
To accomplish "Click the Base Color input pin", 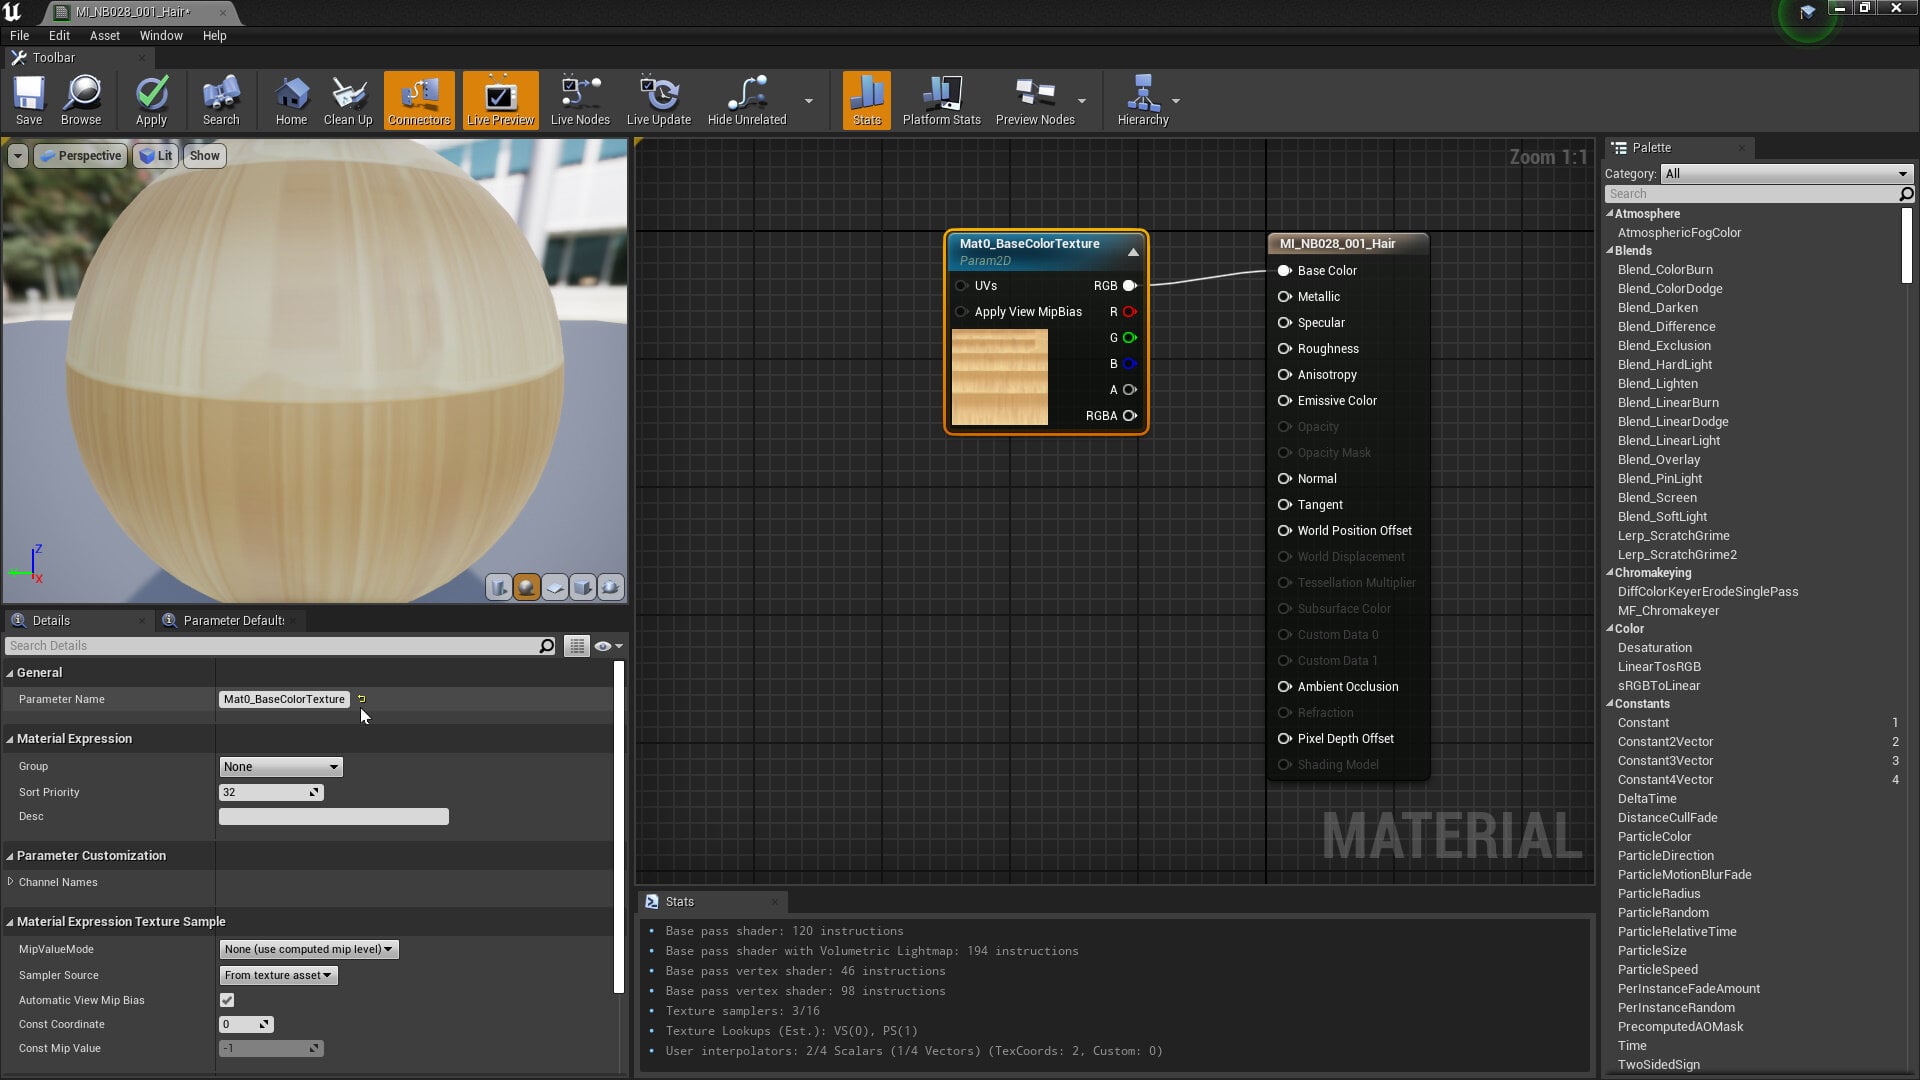I will (x=1285, y=271).
